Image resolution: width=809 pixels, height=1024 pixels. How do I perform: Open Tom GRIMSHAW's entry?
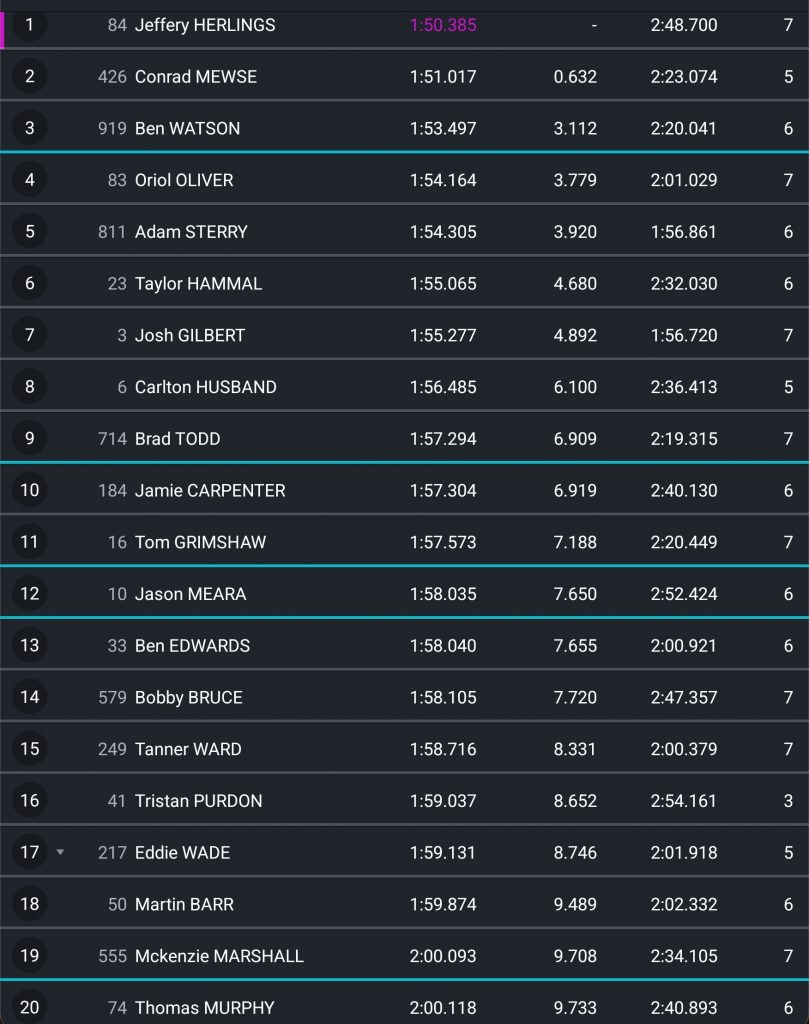(x=200, y=542)
